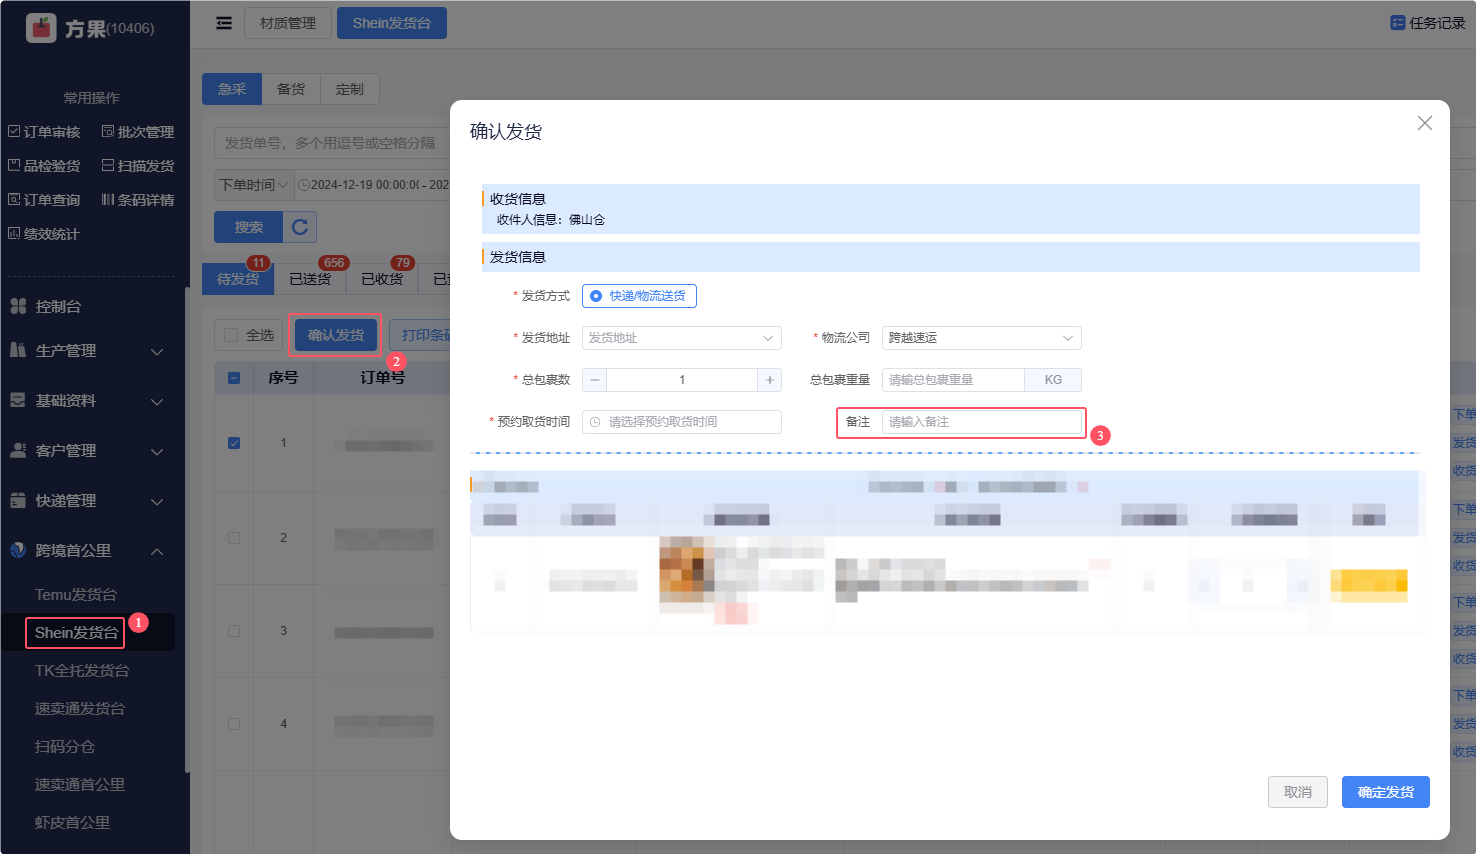
Task: Toggle the 全选 checkbox
Action: 232,335
